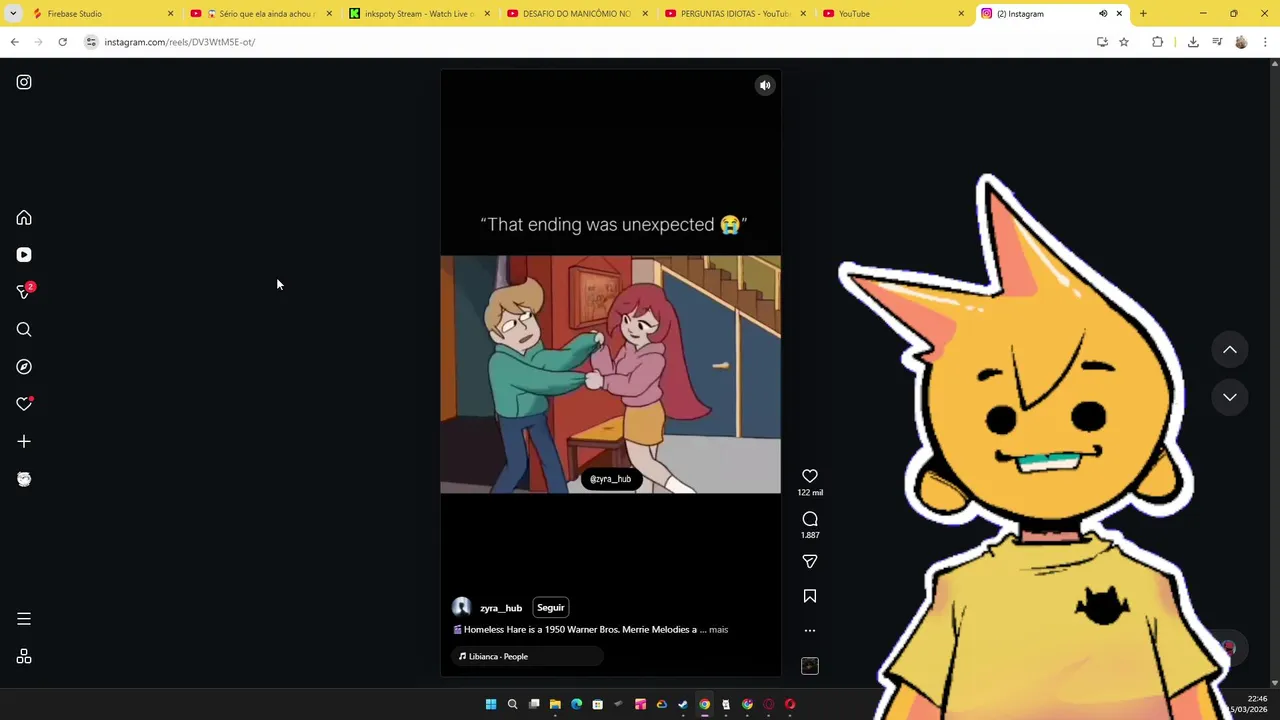This screenshot has width=1280, height=720.
Task: Share the reel with the paper plane icon
Action: pos(810,562)
